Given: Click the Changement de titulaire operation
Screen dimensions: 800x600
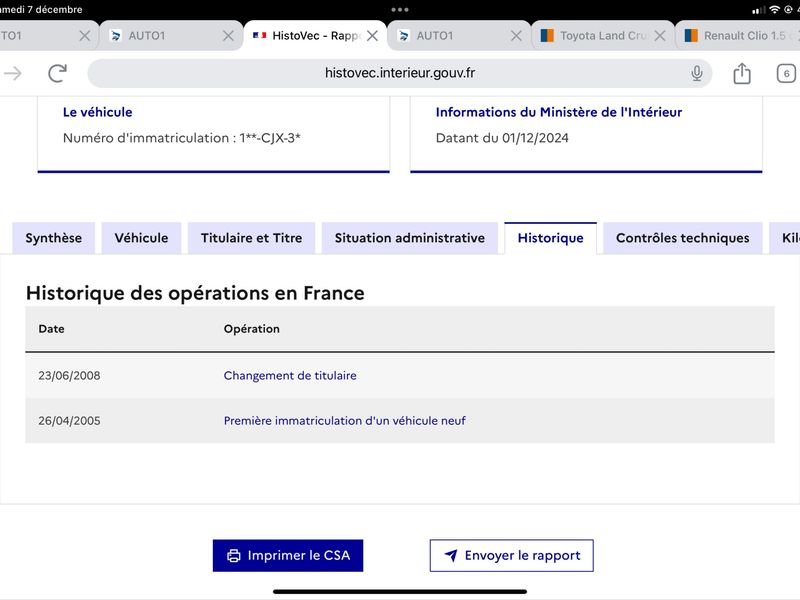Looking at the screenshot, I should pos(290,376).
